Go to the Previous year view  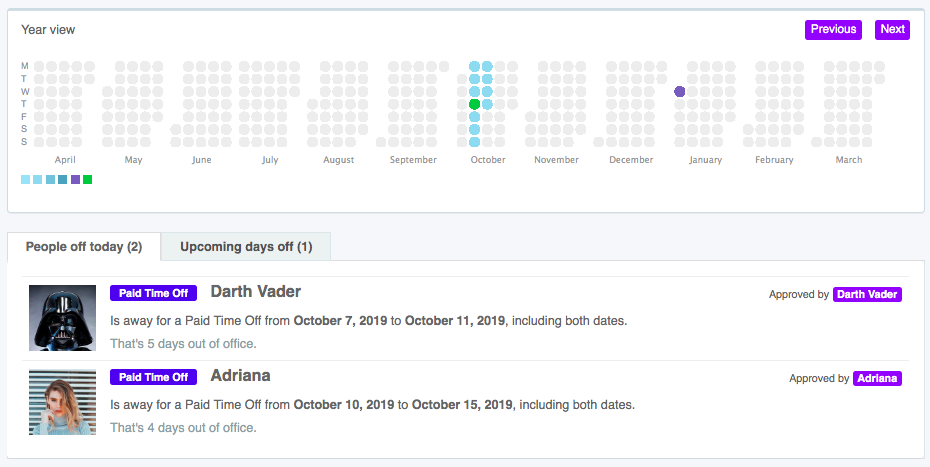(833, 29)
